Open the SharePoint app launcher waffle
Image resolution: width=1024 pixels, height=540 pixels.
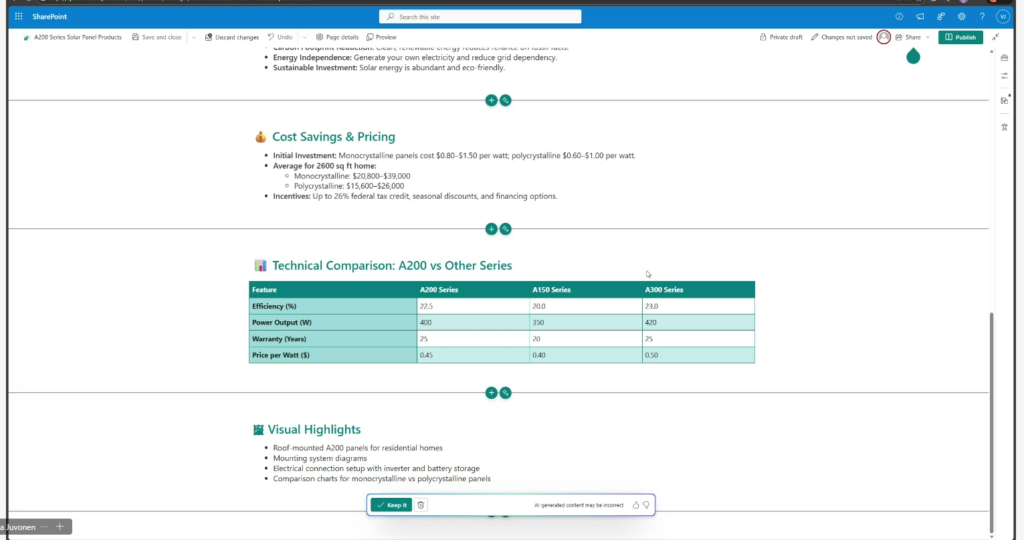(18, 16)
